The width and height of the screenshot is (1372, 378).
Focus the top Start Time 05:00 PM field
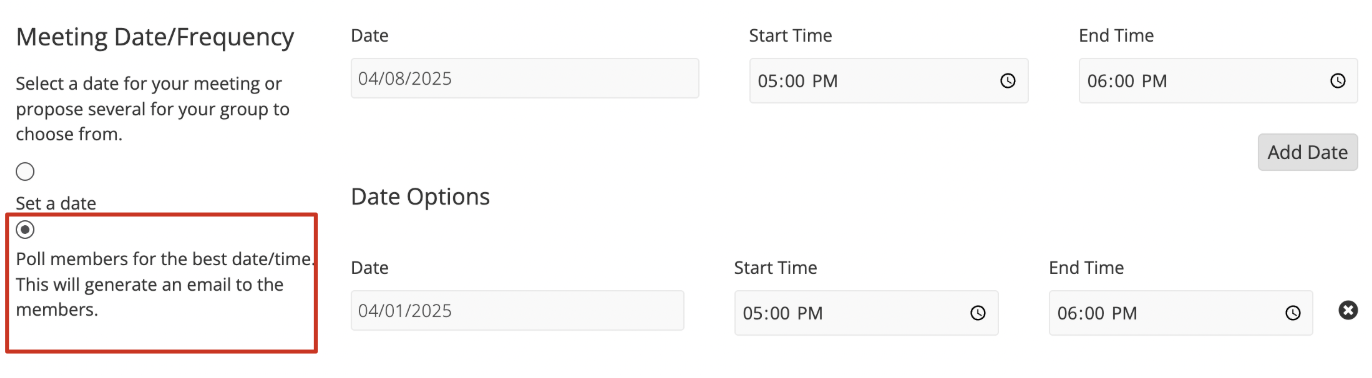[x=889, y=81]
